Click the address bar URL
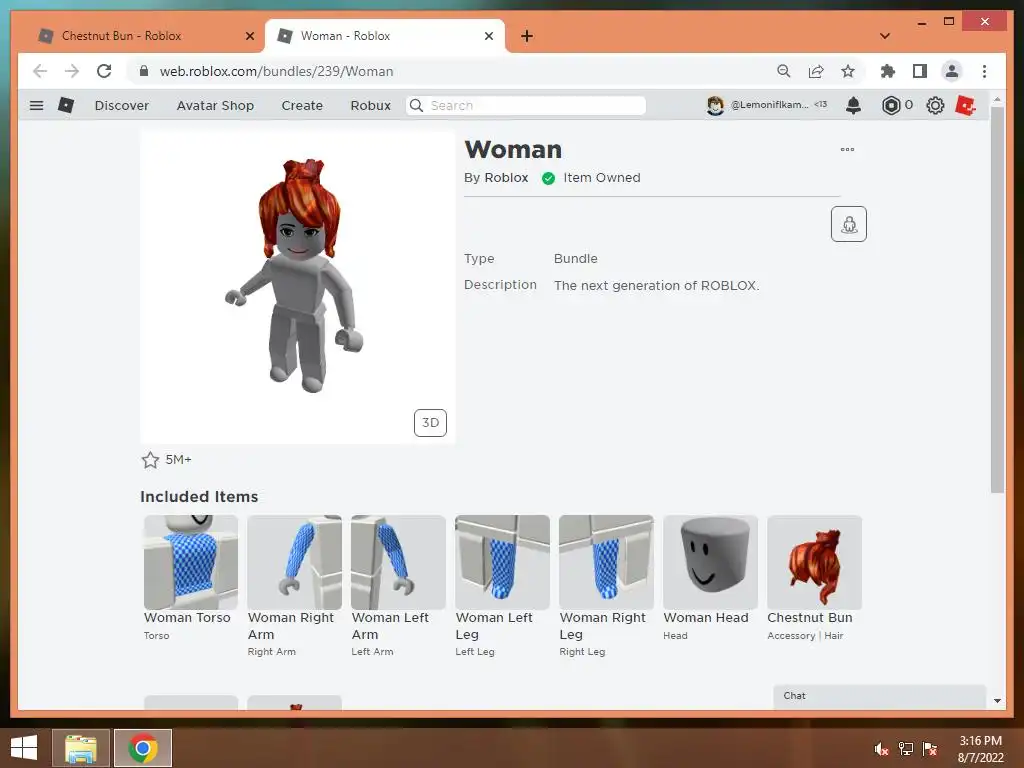 click(x=276, y=71)
